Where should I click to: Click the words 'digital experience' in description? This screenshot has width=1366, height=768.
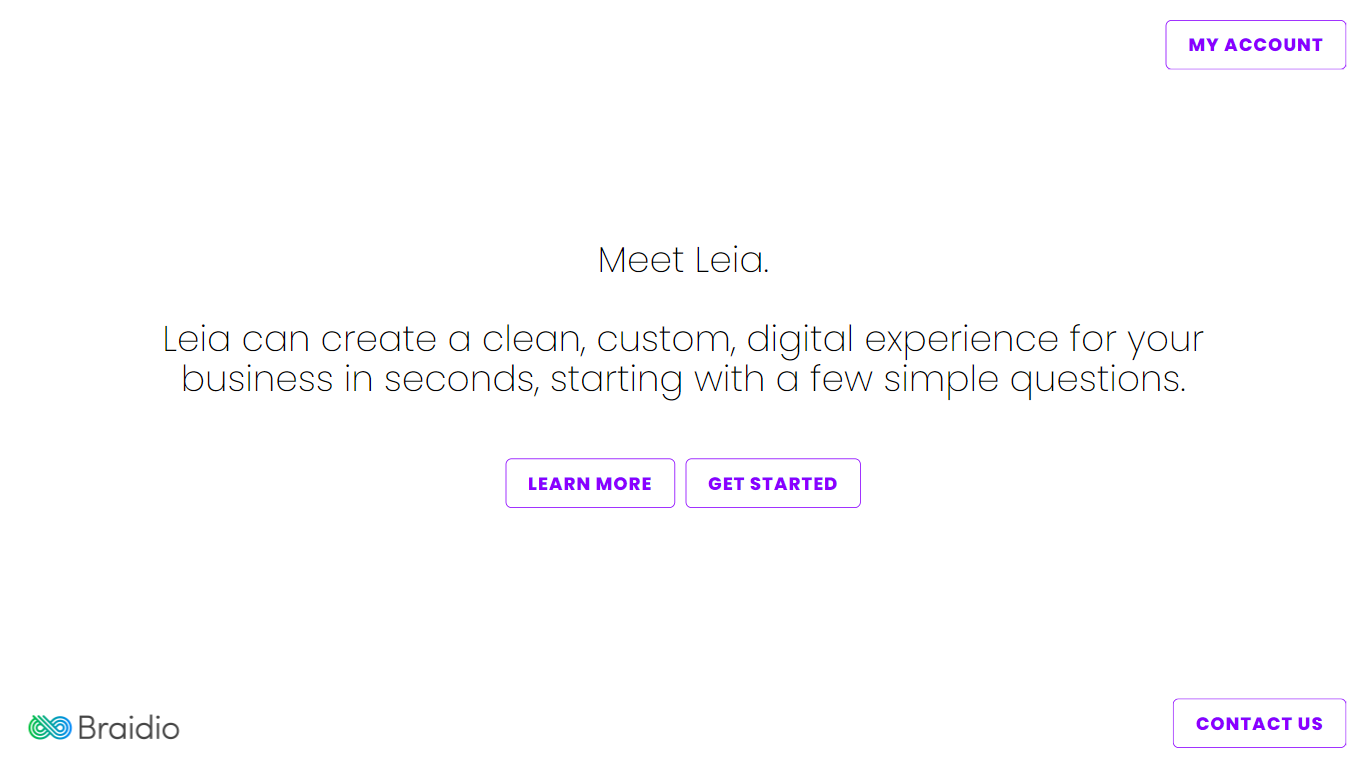[903, 340]
